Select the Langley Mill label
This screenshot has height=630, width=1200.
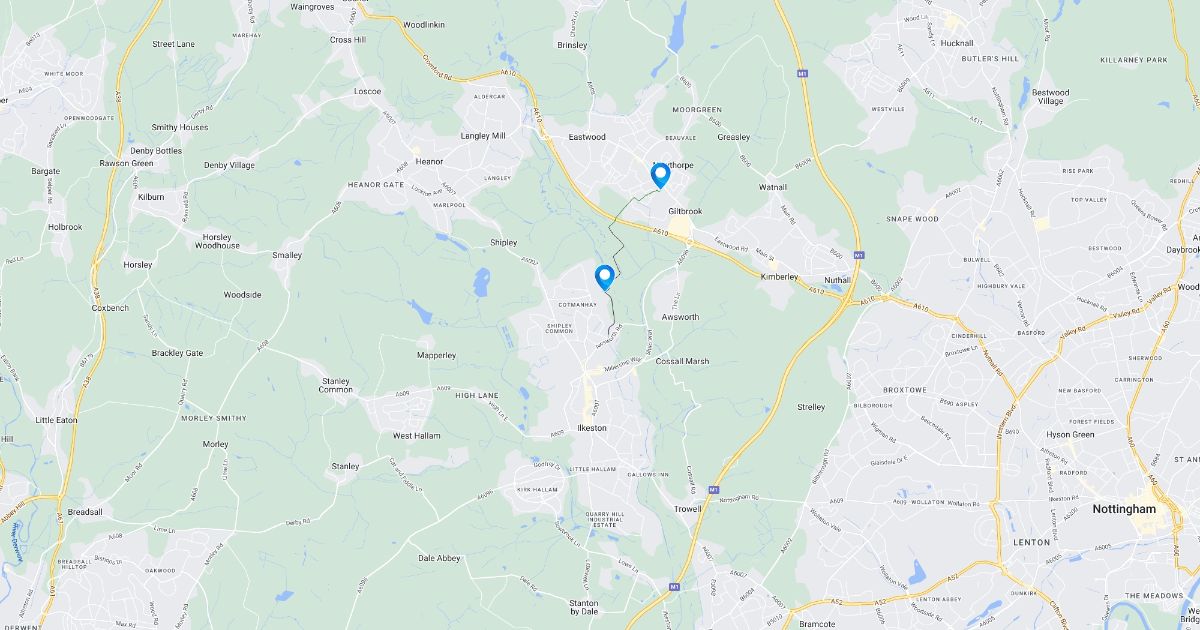coord(483,135)
